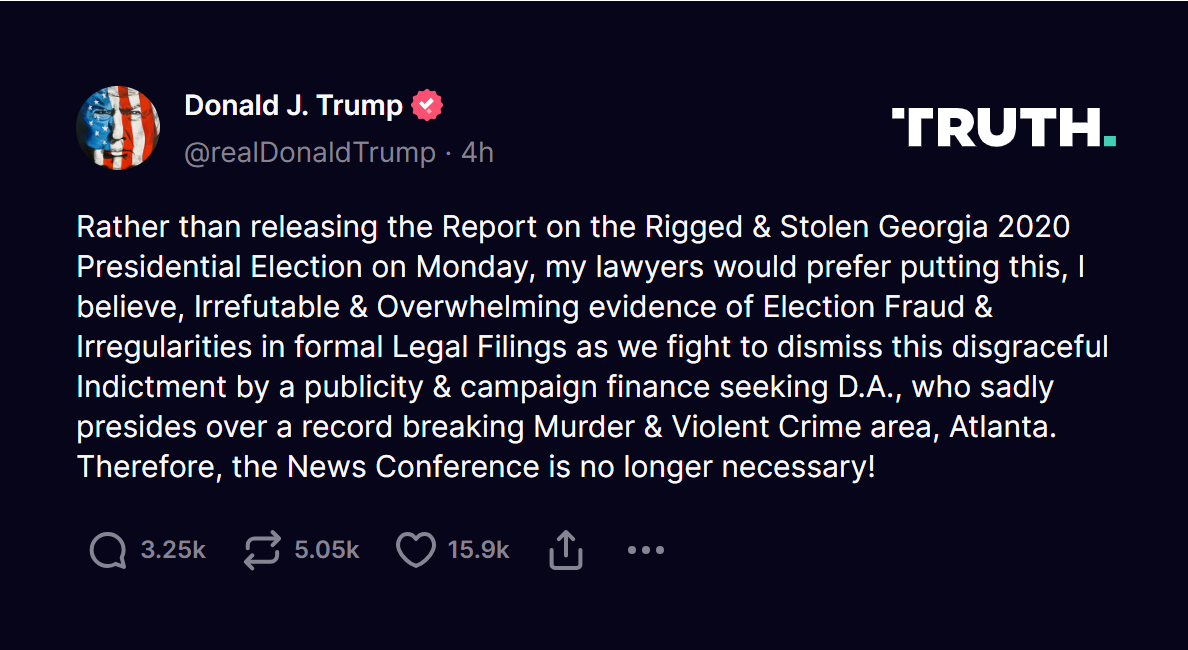This screenshot has width=1188, height=650.
Task: Open the three-dot more options menu
Action: [646, 550]
